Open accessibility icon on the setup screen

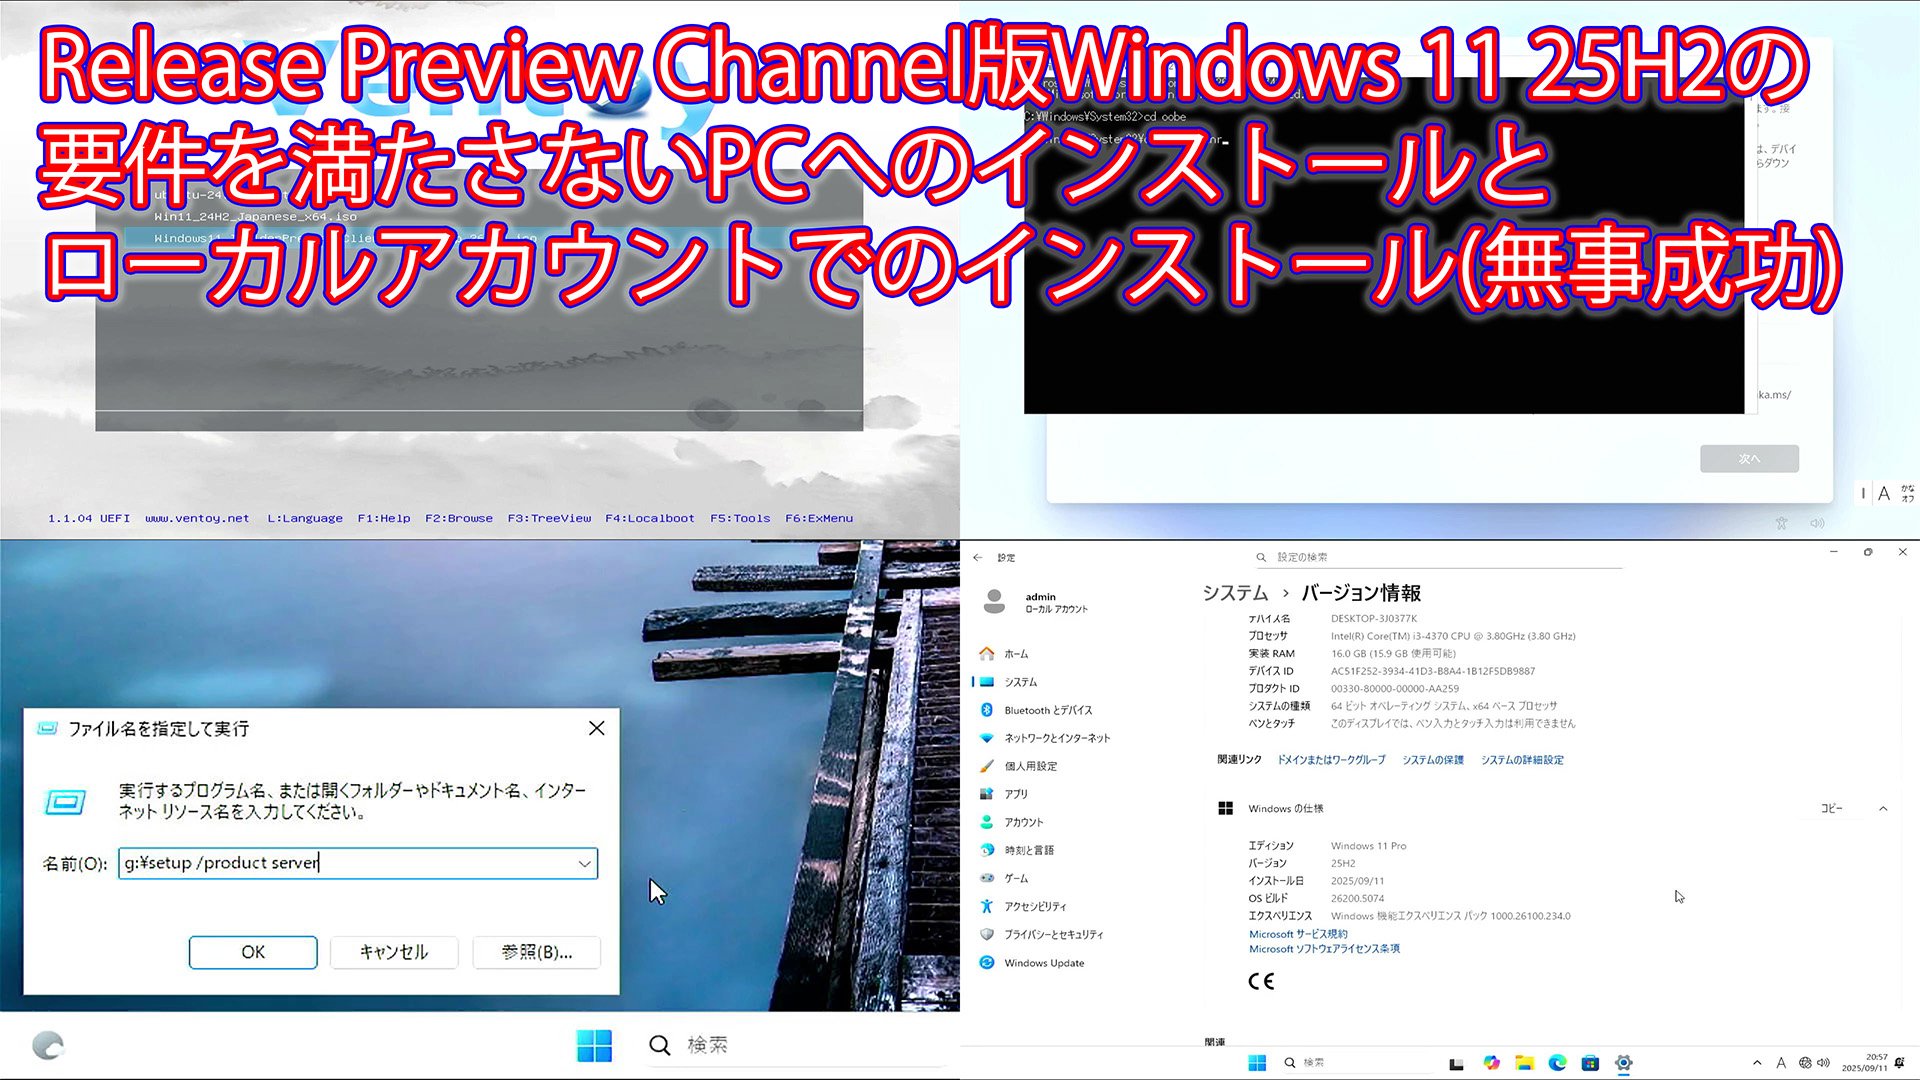tap(1781, 523)
